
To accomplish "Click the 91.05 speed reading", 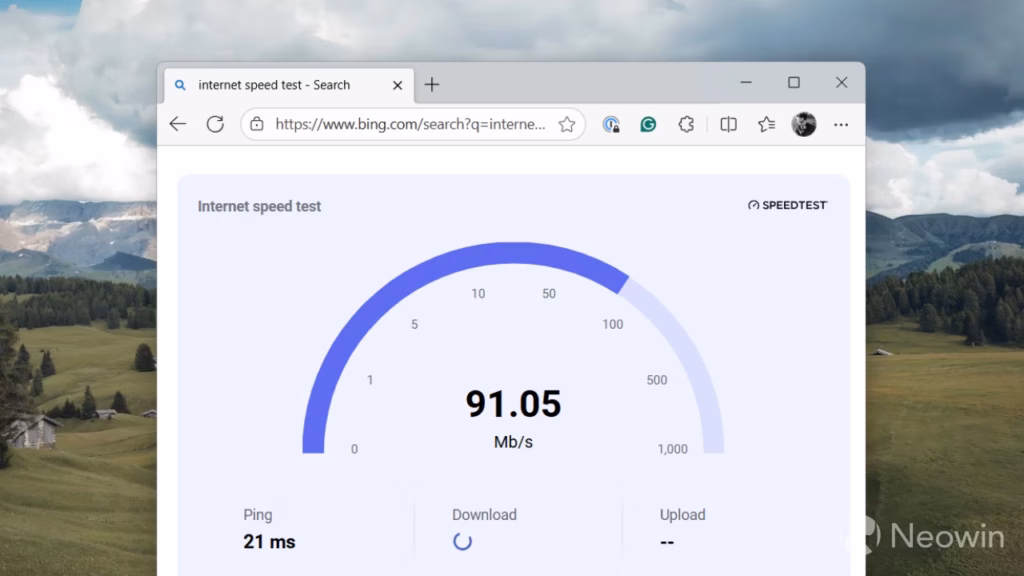I will click(x=513, y=404).
